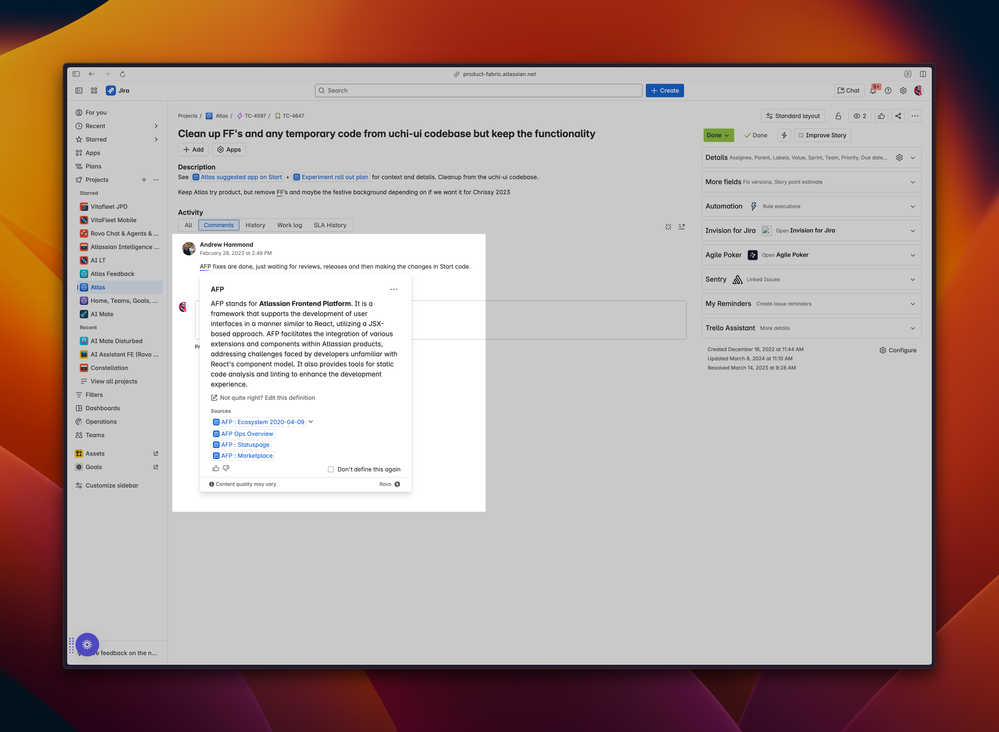
Task: Click the Rovo logo icon in card footer
Action: [397, 484]
